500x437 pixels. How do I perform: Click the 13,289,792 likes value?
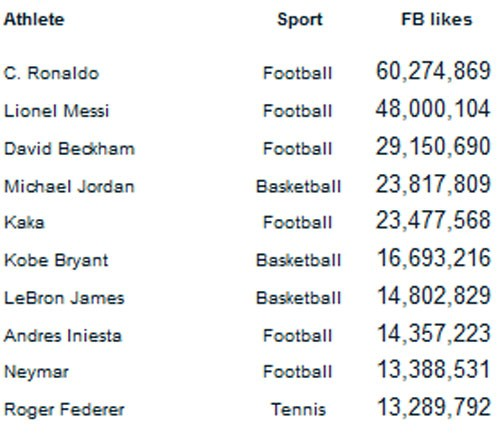tap(434, 407)
